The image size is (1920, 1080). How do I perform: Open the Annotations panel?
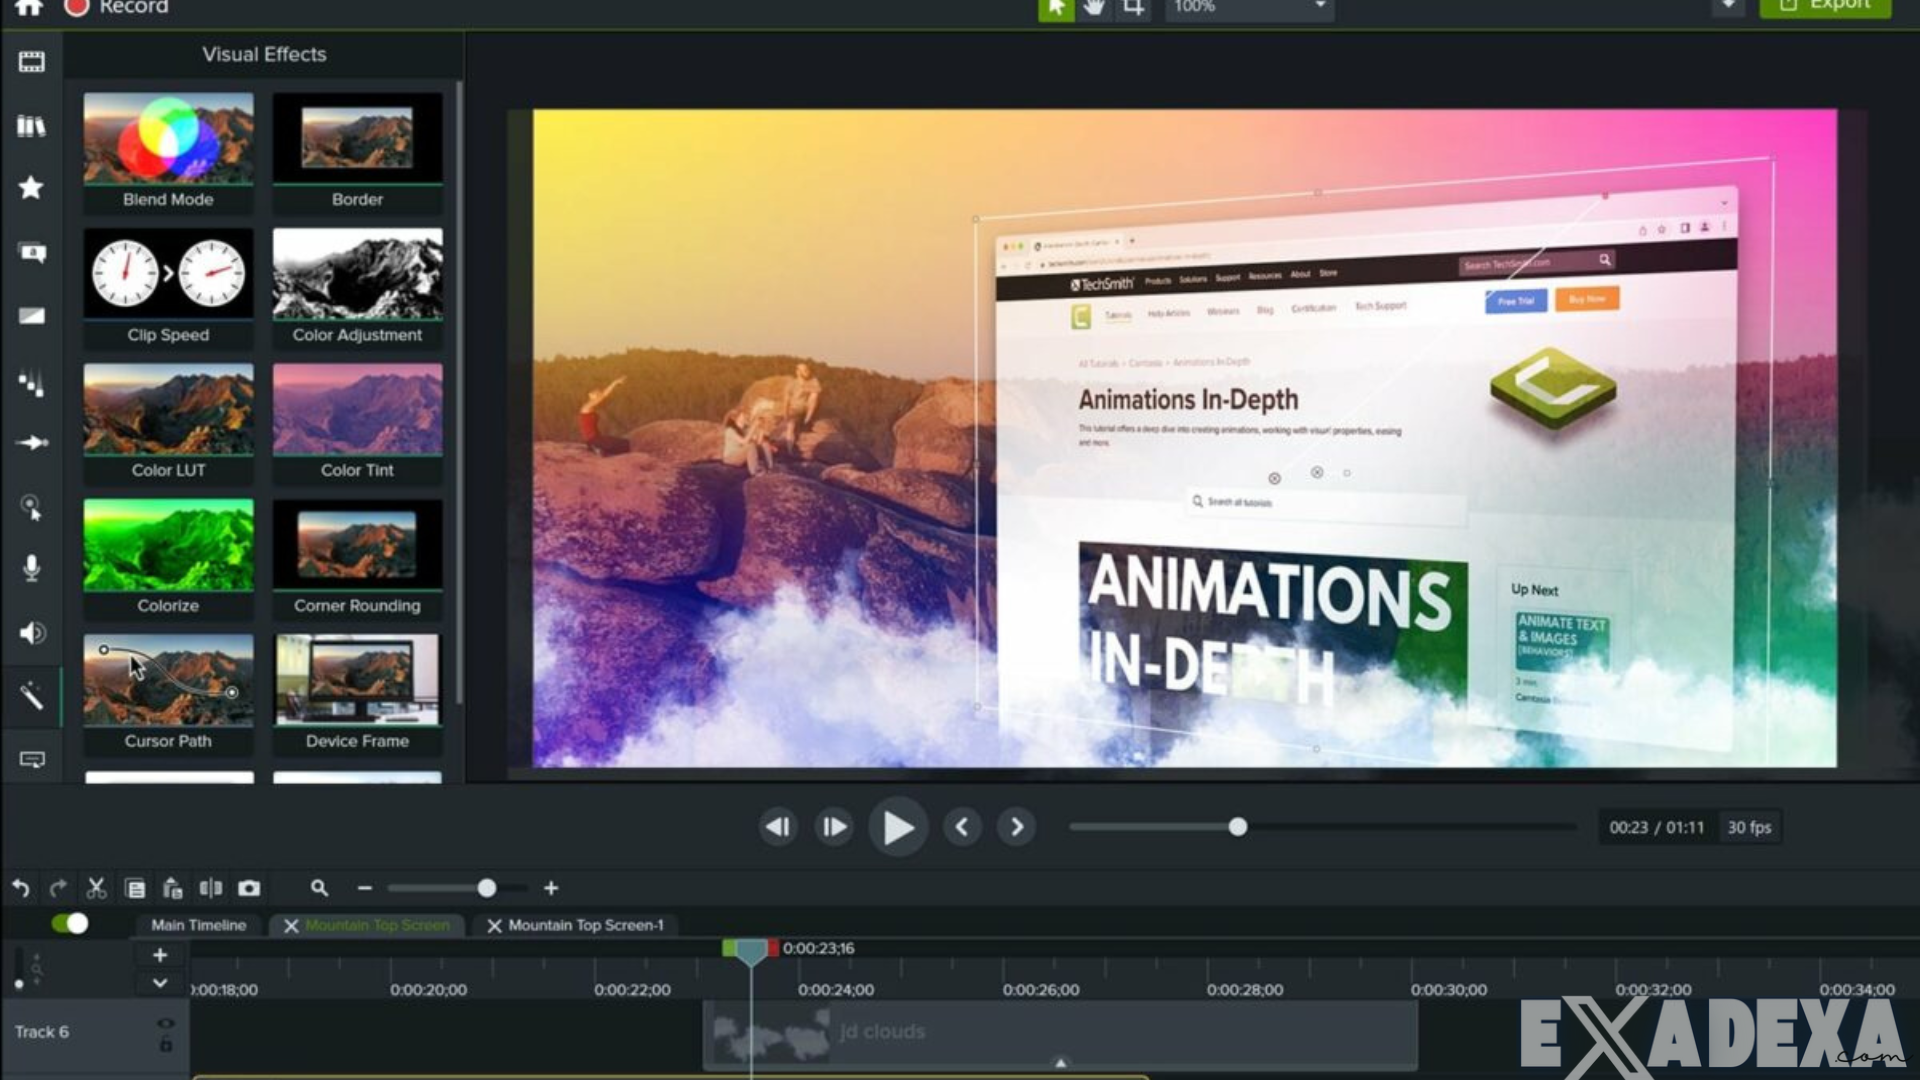[32, 252]
